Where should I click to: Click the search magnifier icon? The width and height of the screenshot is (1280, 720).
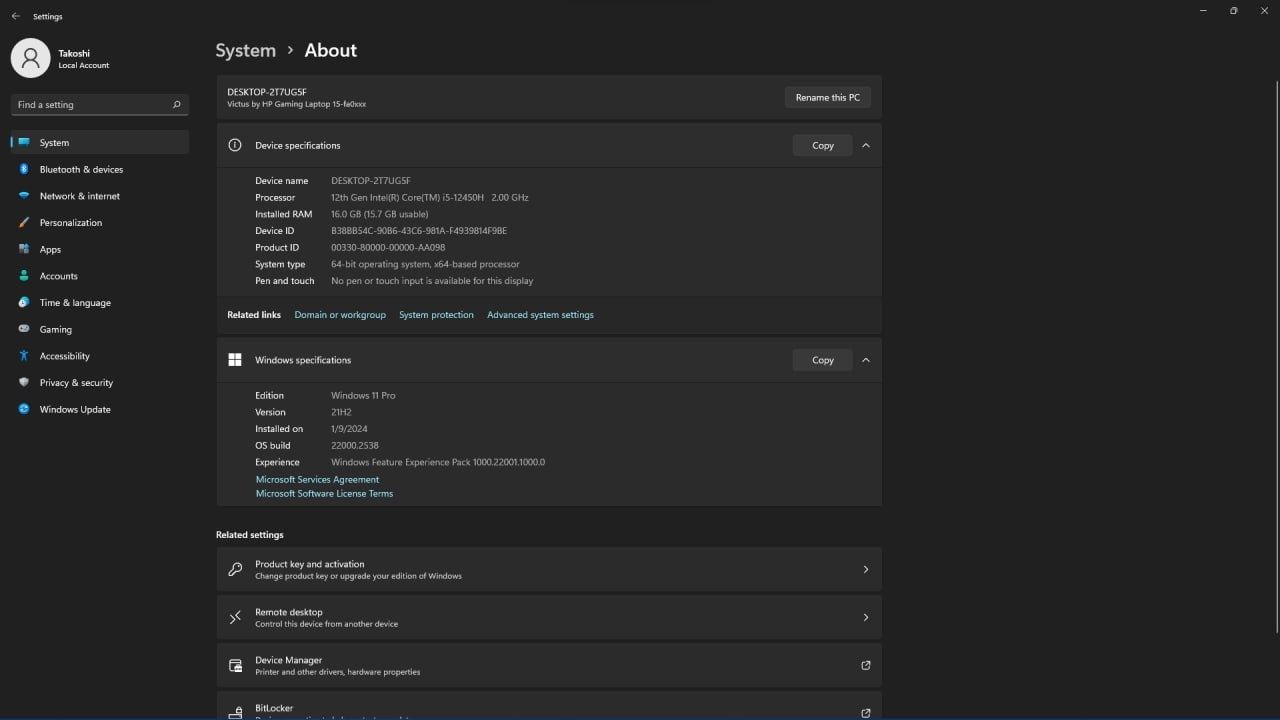click(176, 104)
